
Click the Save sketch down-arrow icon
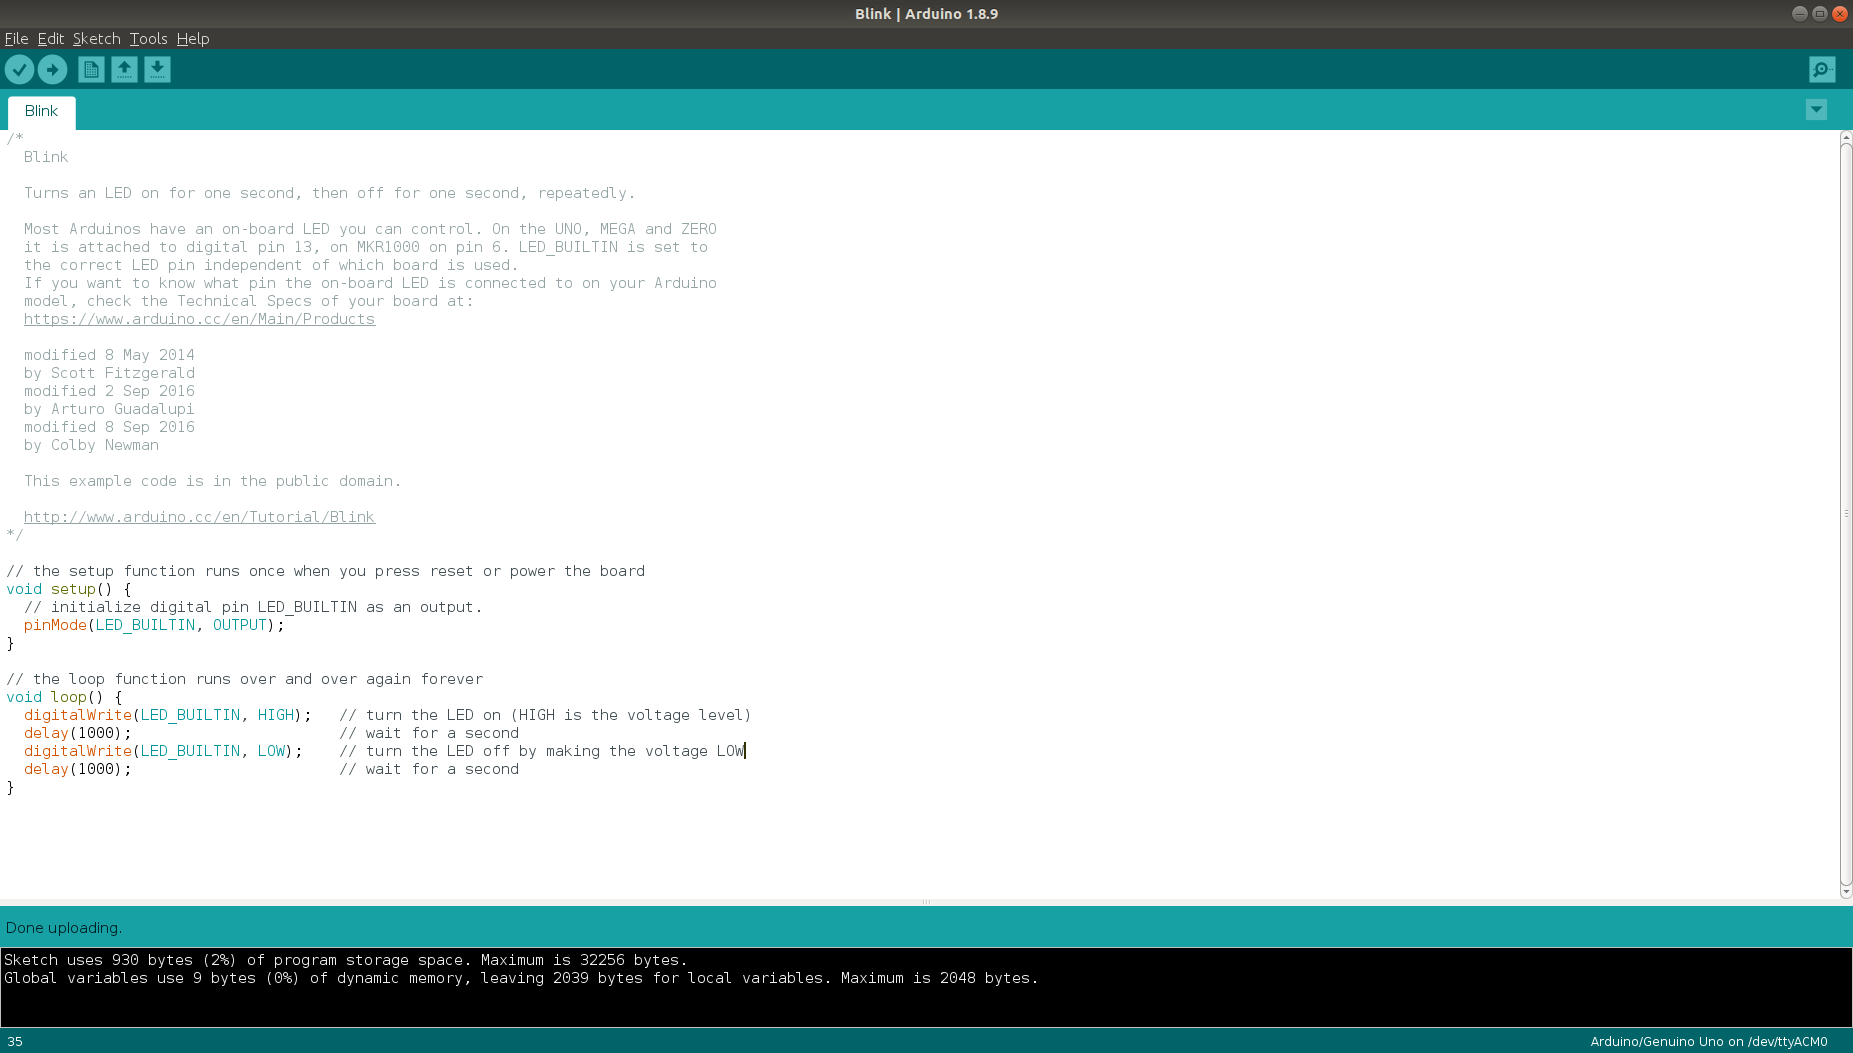(157, 70)
